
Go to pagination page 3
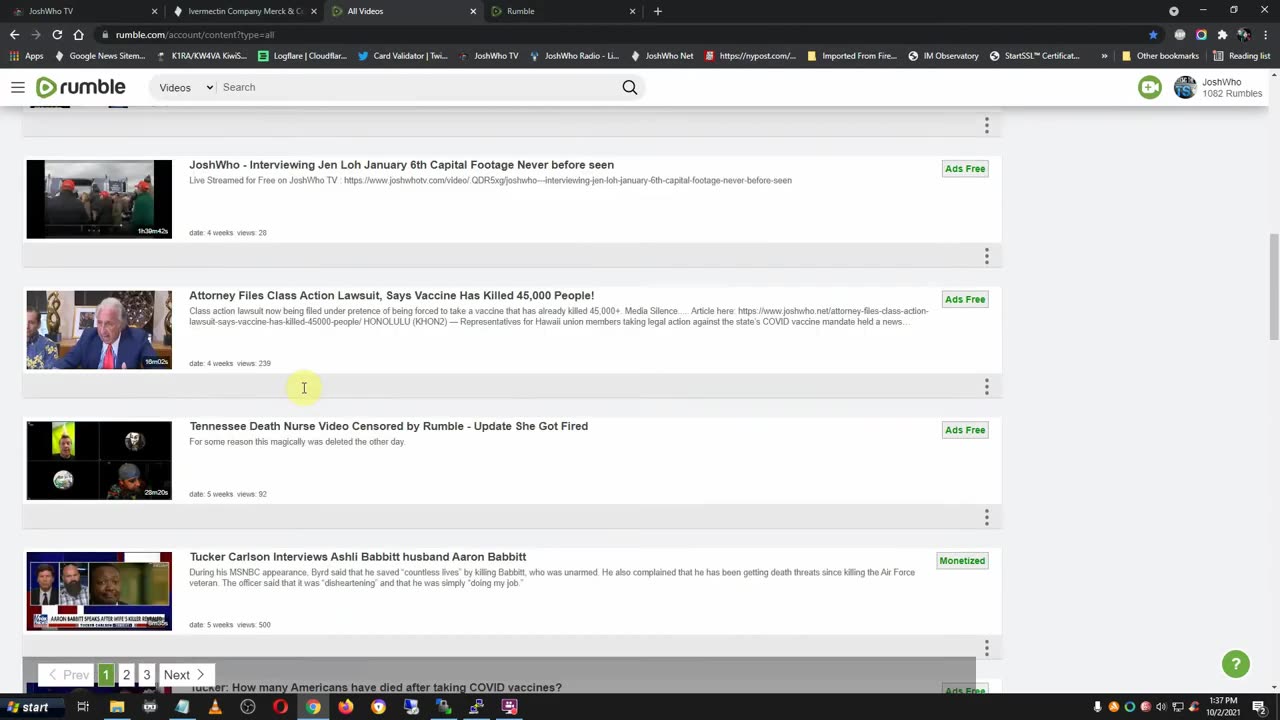point(146,675)
